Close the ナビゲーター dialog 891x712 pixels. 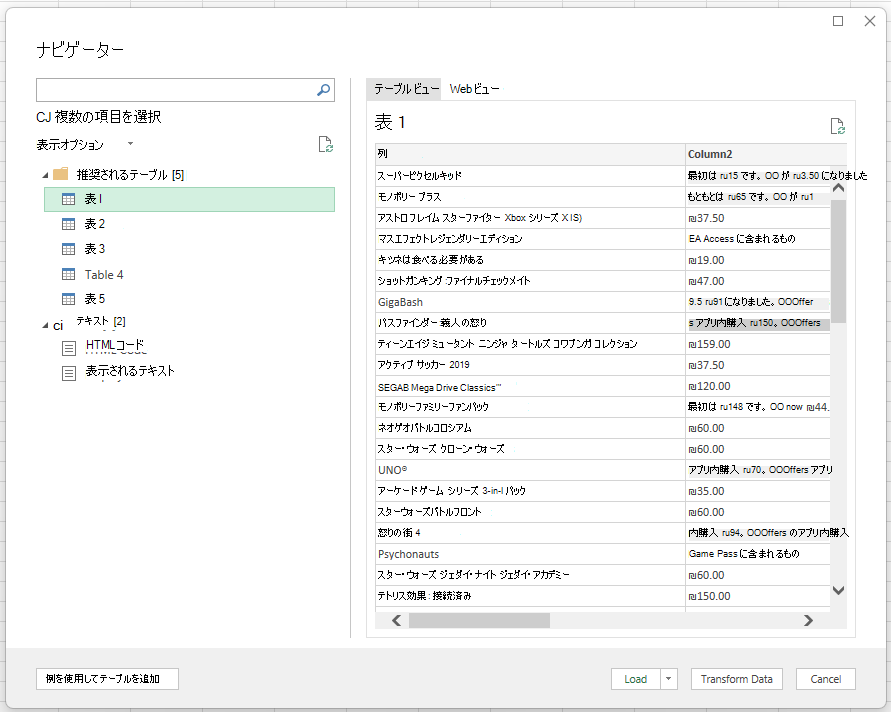pos(869,21)
